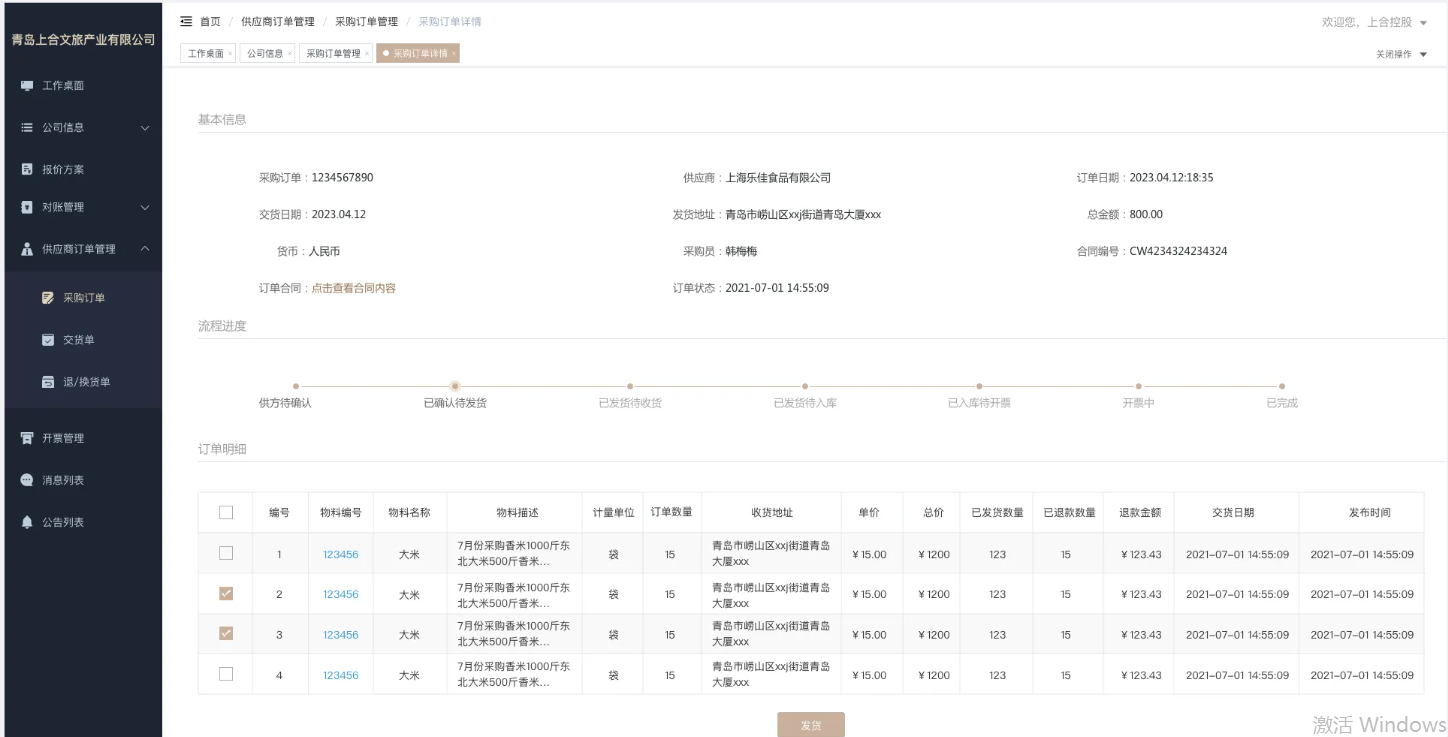Click the 发布时间 column header
Image resolution: width=1448 pixels, height=737 pixels.
click(1369, 513)
